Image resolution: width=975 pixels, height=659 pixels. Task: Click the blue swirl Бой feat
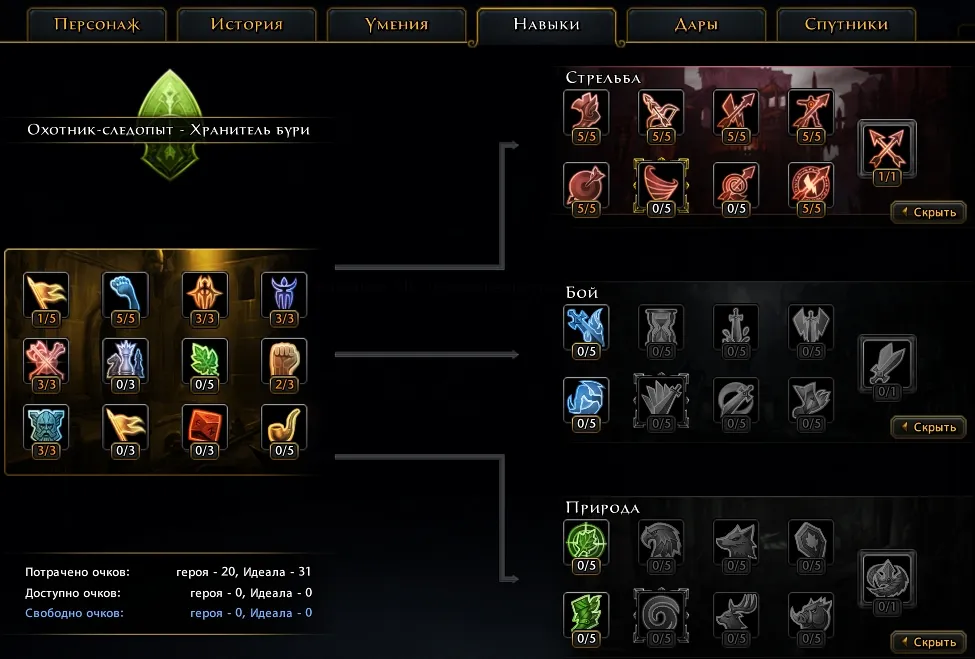586,399
